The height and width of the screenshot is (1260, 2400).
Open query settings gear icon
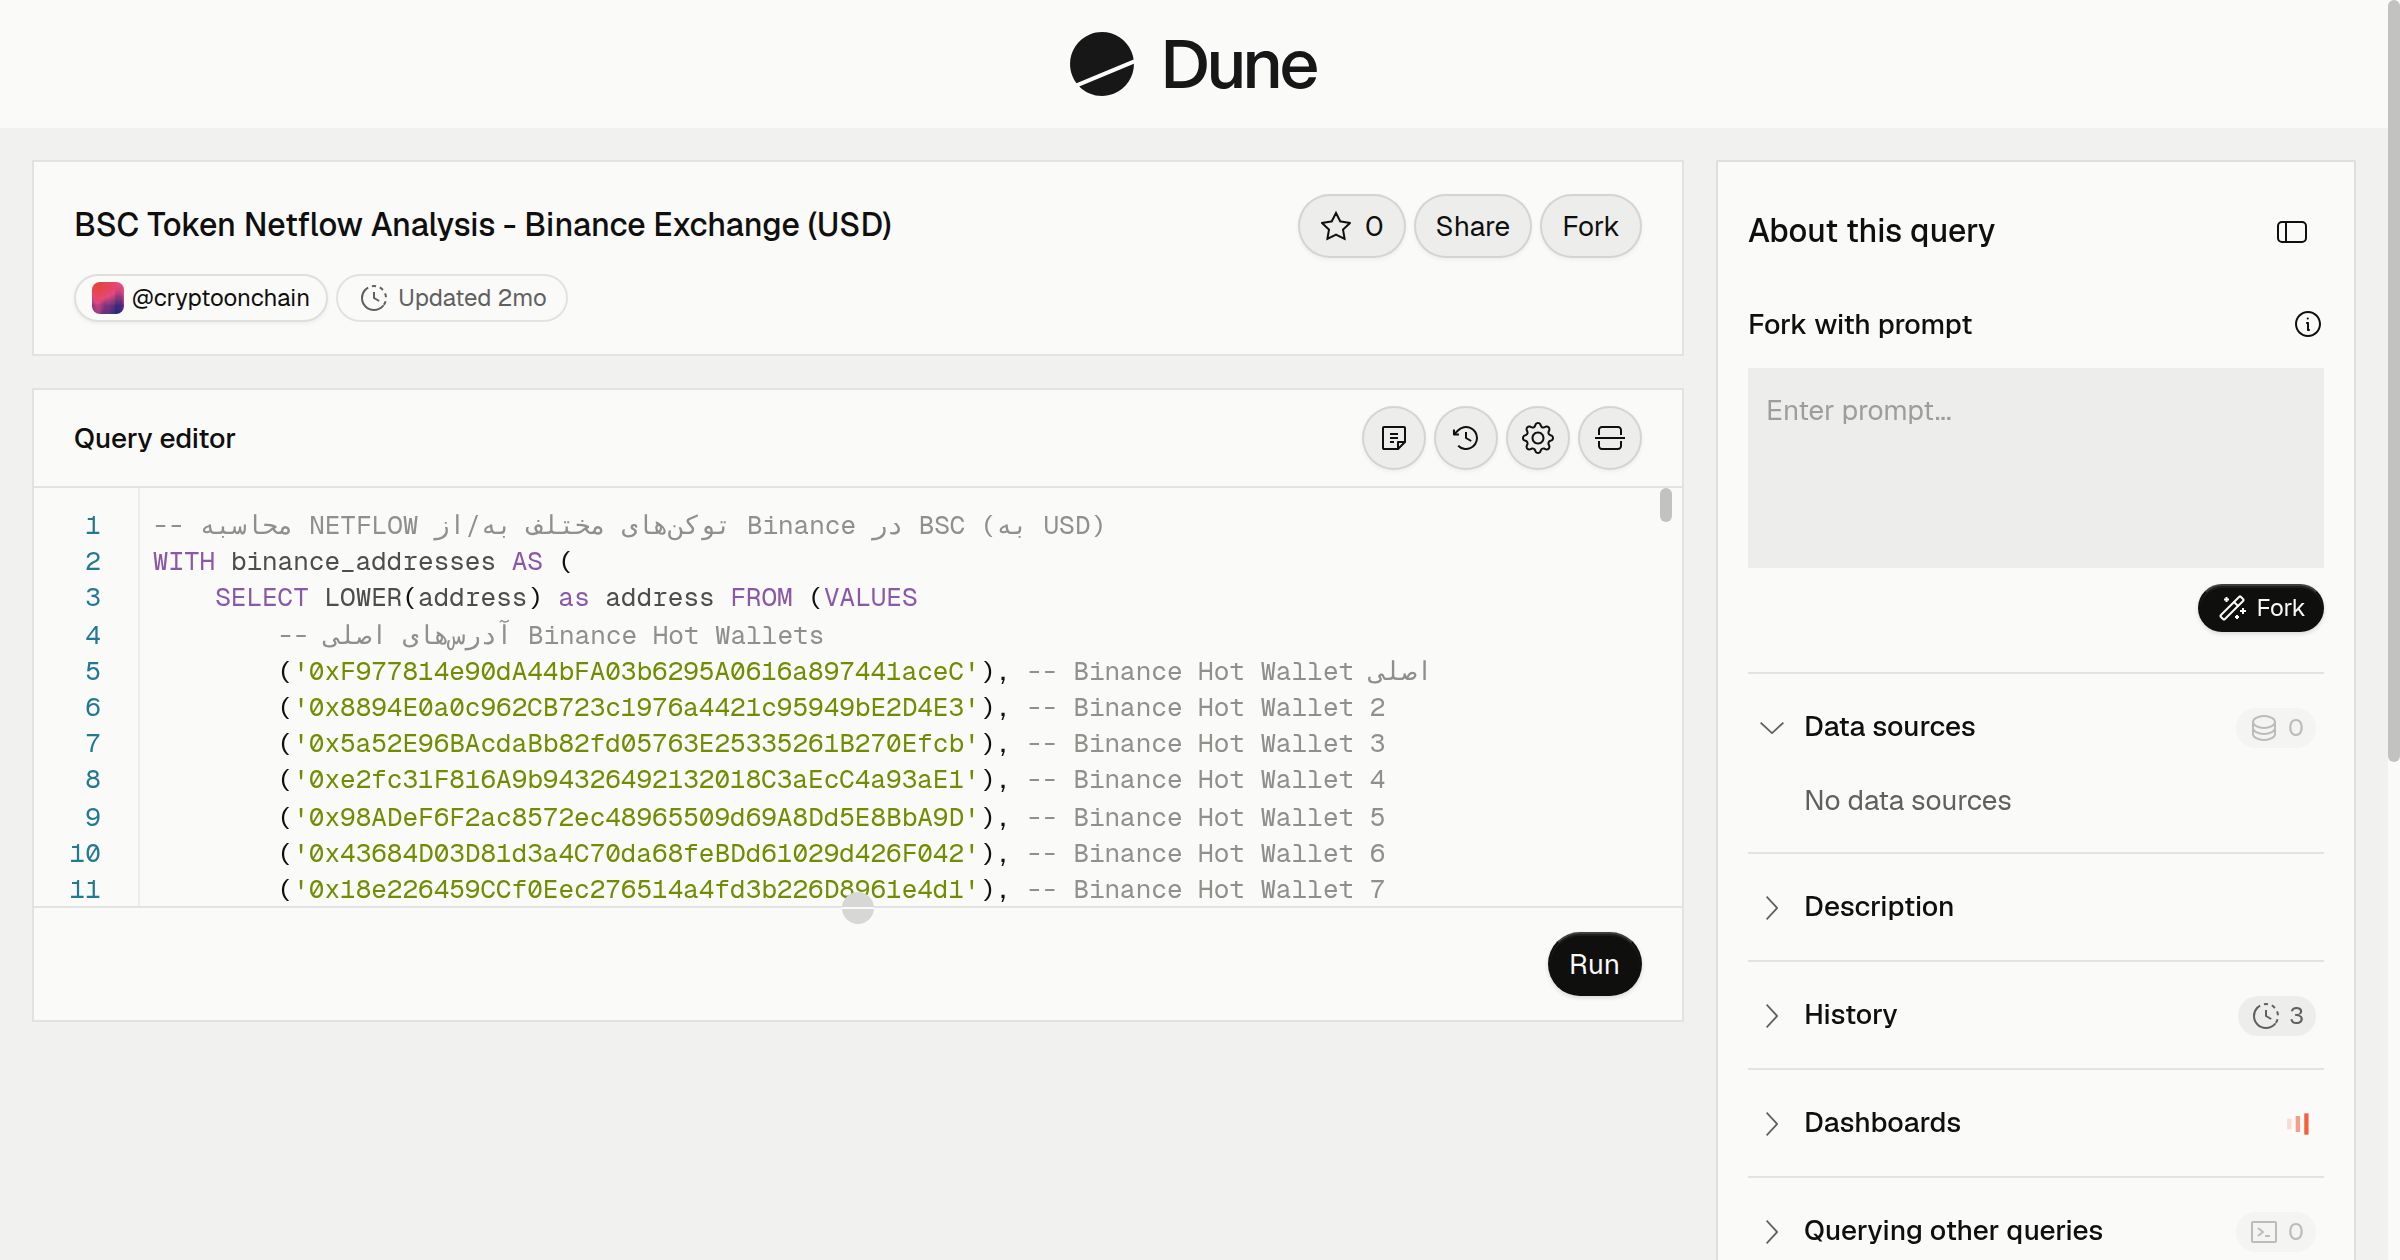tap(1538, 438)
